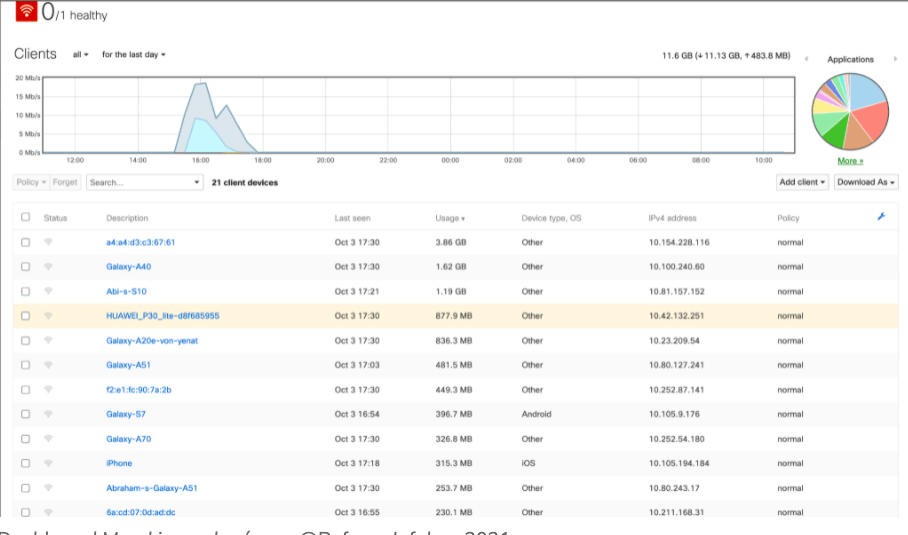Click status wifi icon for Galaxy-A20e-von-yenat
This screenshot has width=908, height=535.
[49, 340]
